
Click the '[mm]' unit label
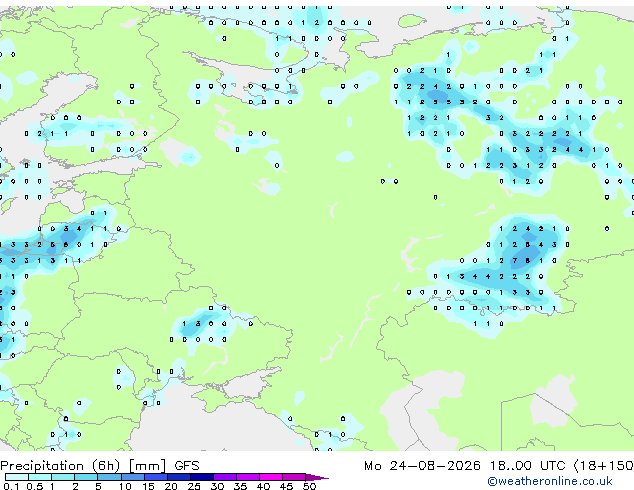pos(148,466)
